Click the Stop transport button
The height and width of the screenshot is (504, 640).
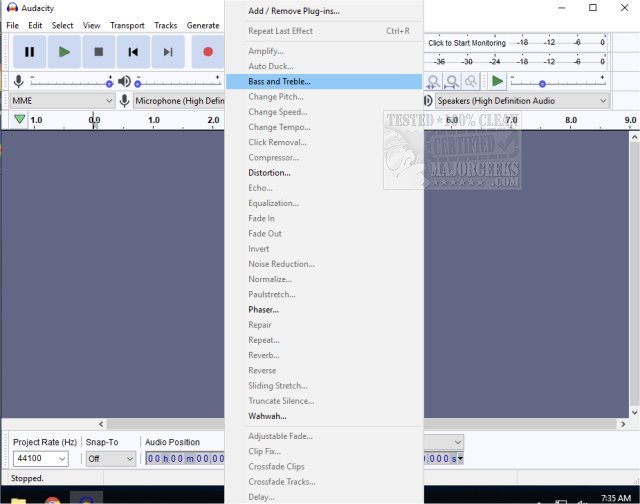pyautogui.click(x=99, y=52)
